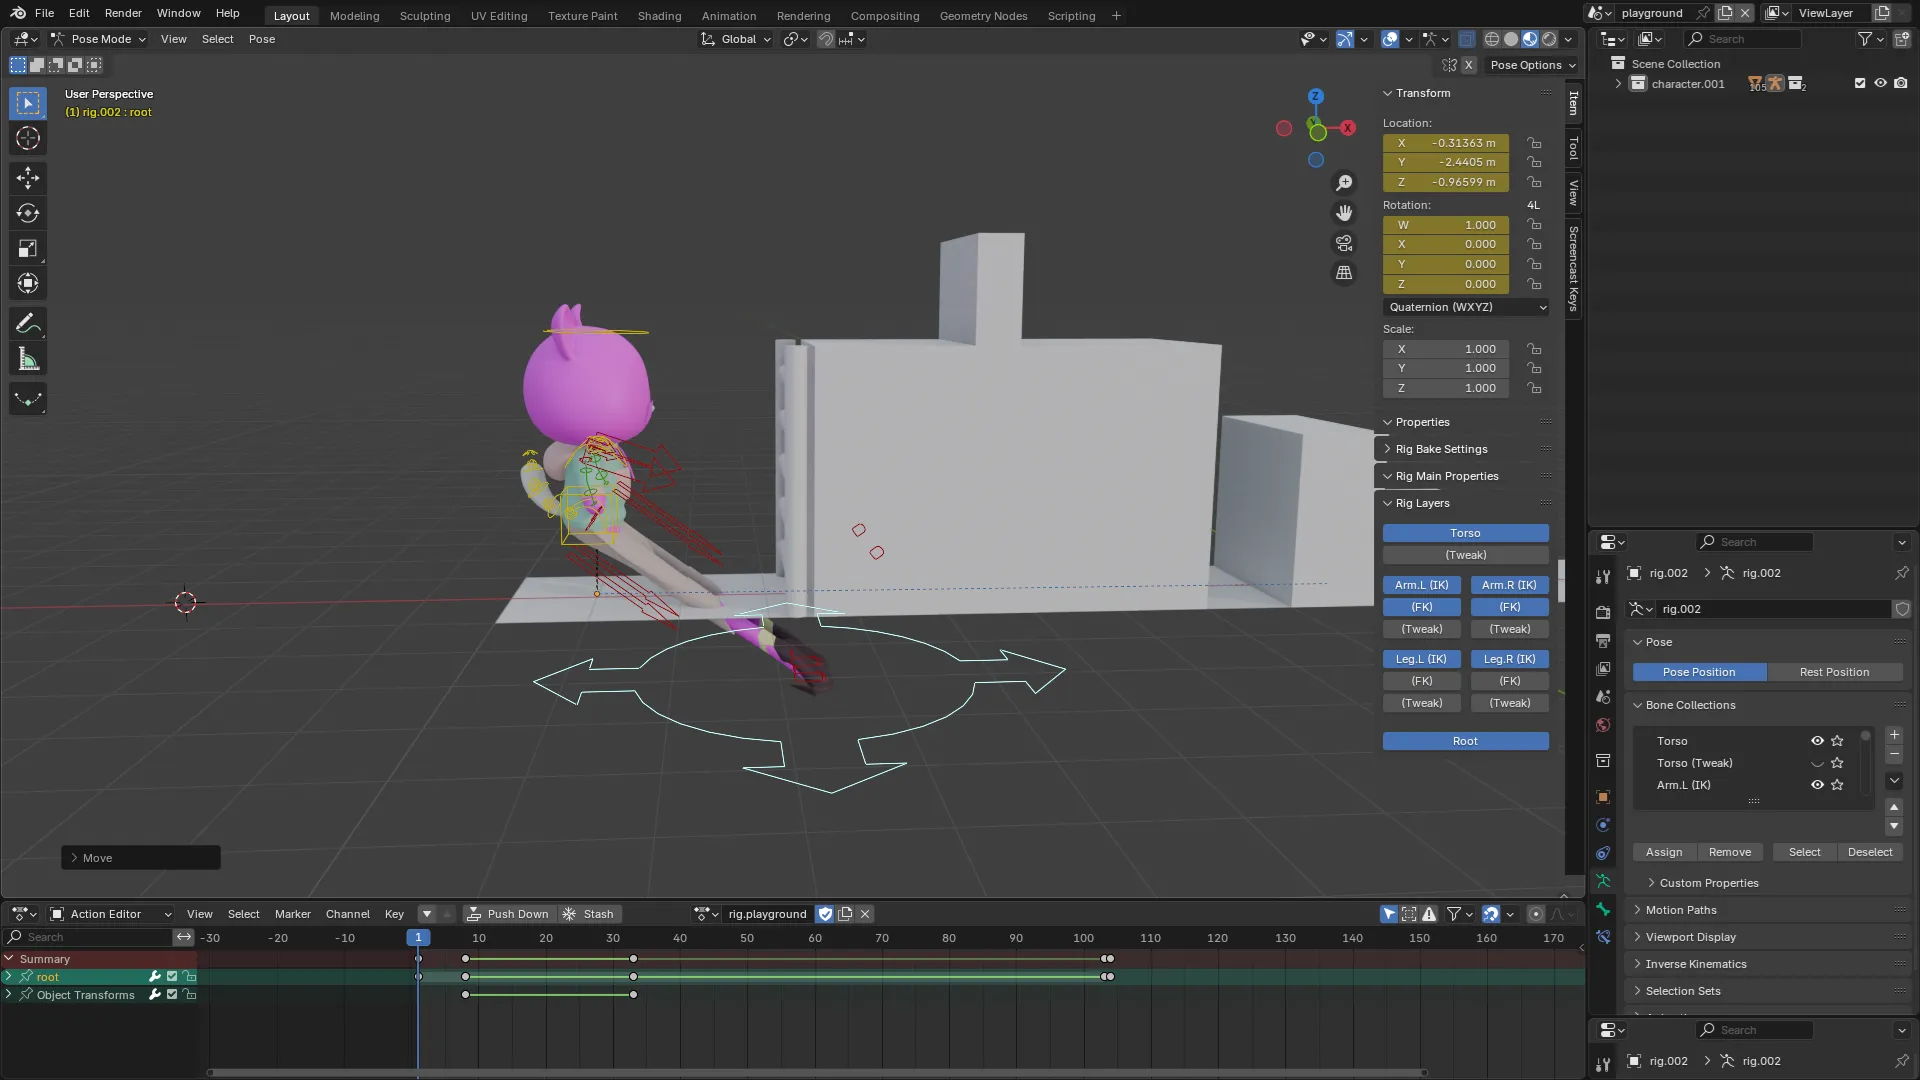Open the Render menu
The height and width of the screenshot is (1080, 1920).
click(123, 13)
